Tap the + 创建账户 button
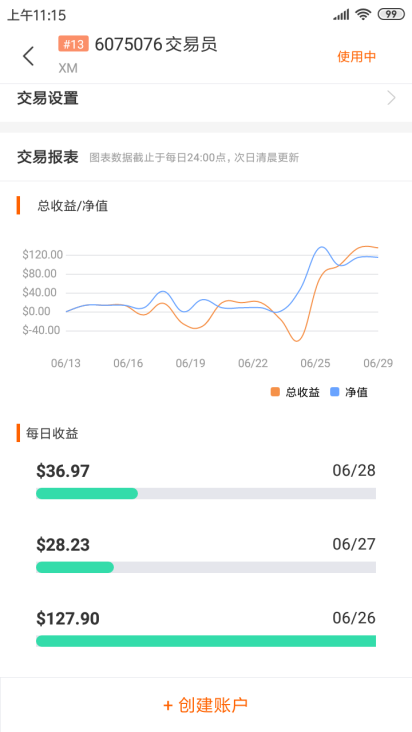 206,704
